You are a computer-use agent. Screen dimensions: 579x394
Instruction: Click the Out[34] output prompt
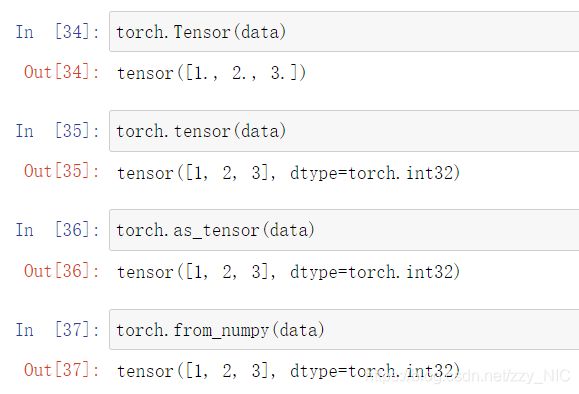pos(62,72)
